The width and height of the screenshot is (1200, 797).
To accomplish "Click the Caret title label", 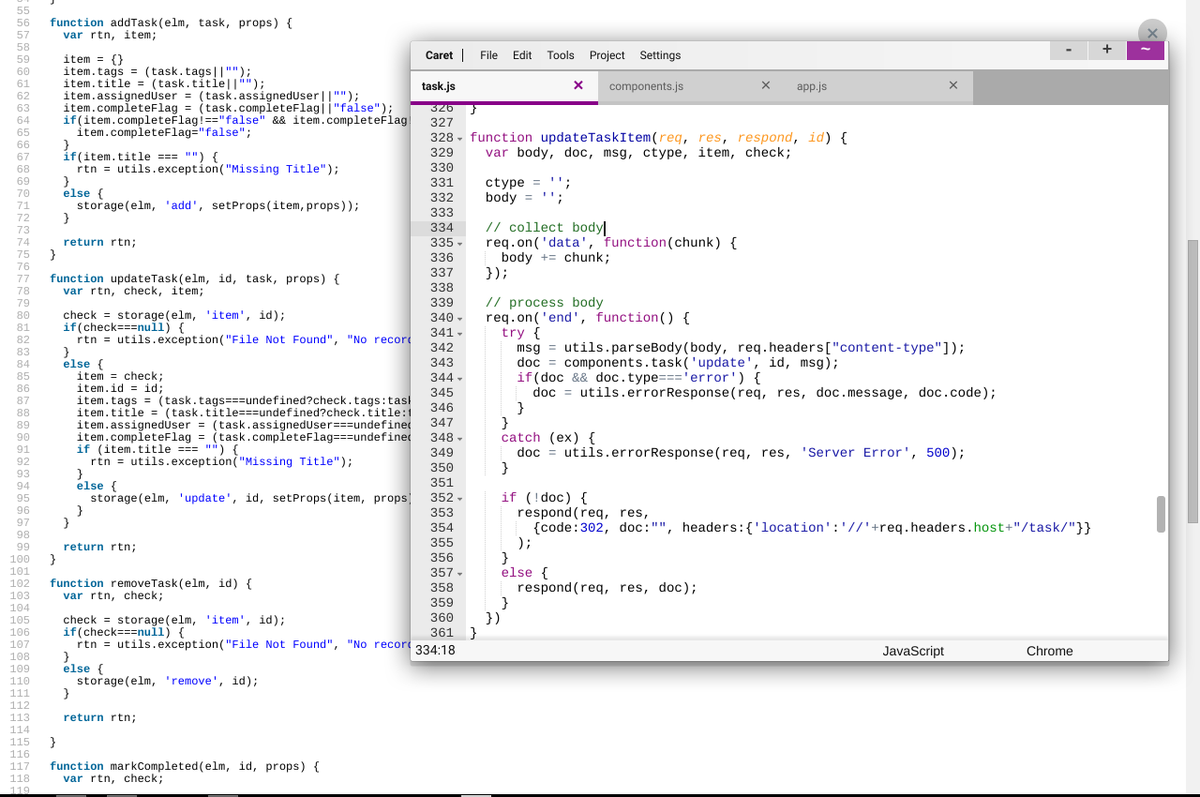I will pos(439,55).
